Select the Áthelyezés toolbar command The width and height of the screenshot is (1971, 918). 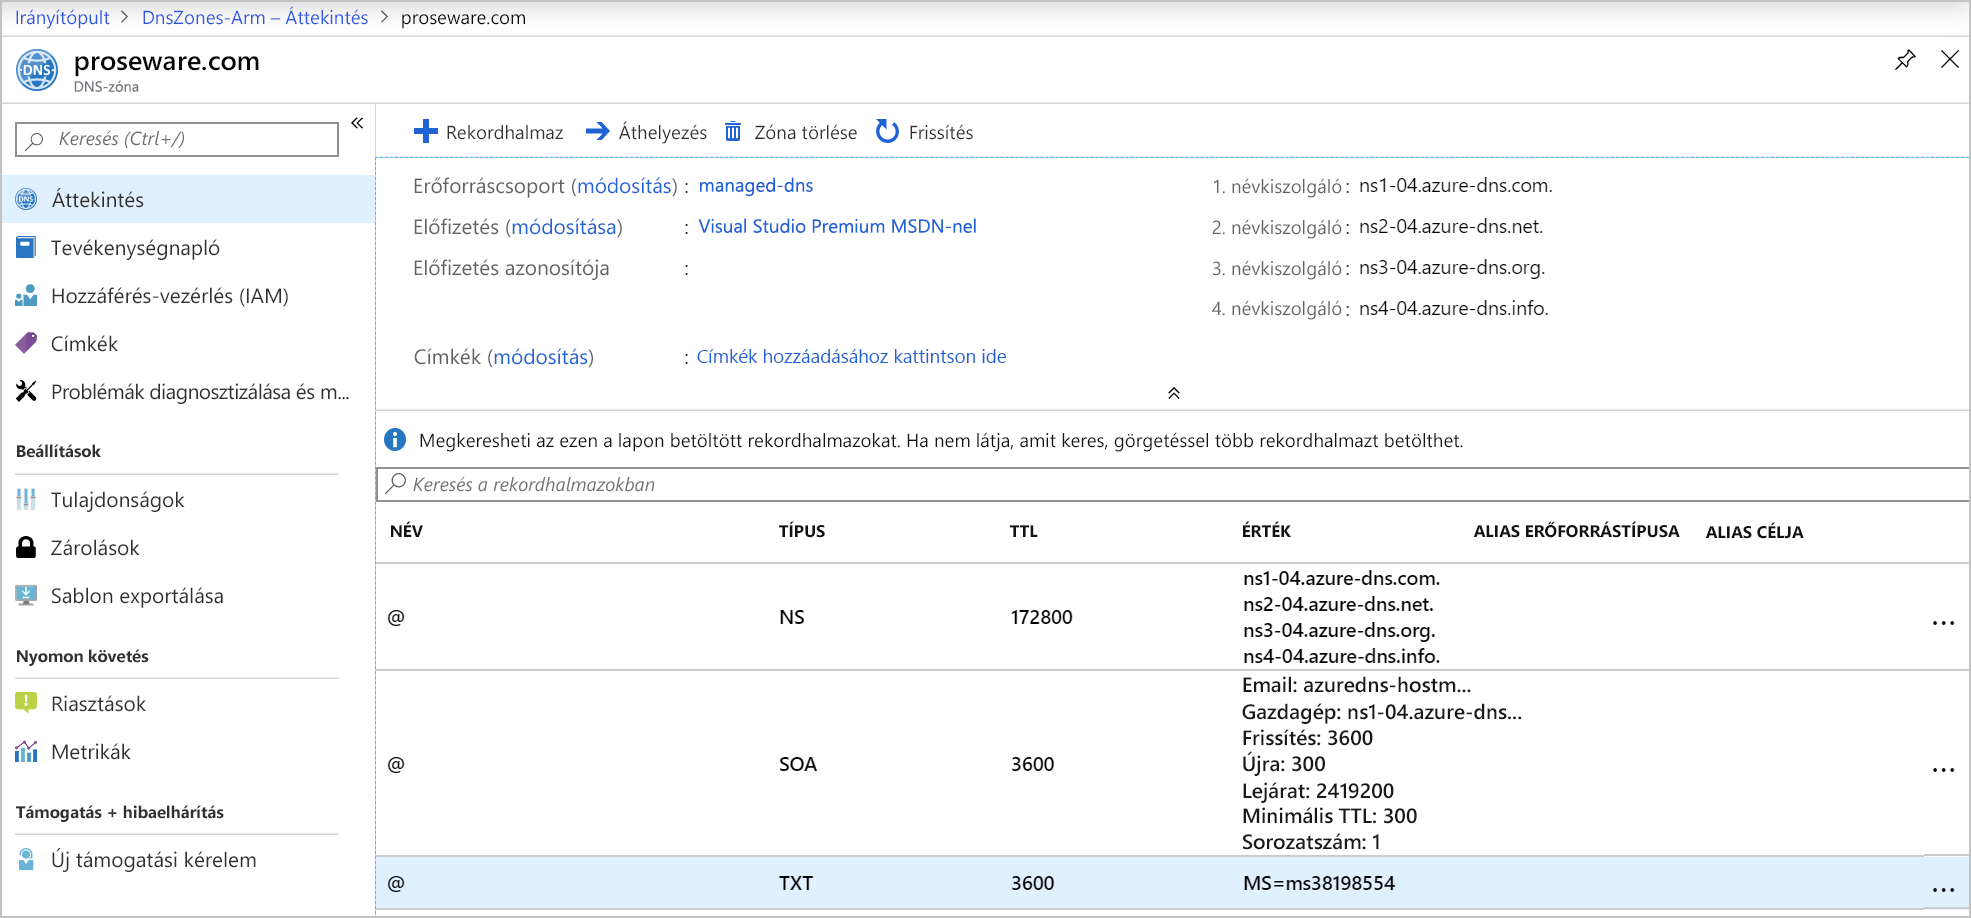662,133
